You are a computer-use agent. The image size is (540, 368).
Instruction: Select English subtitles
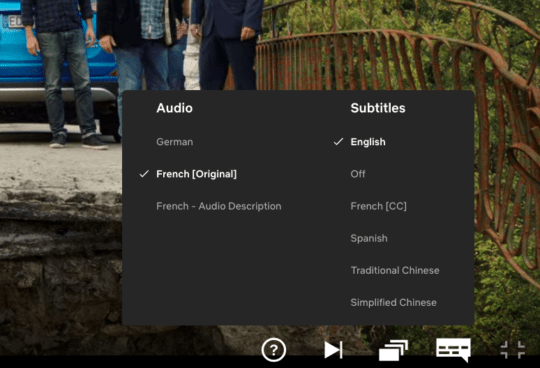(x=368, y=142)
